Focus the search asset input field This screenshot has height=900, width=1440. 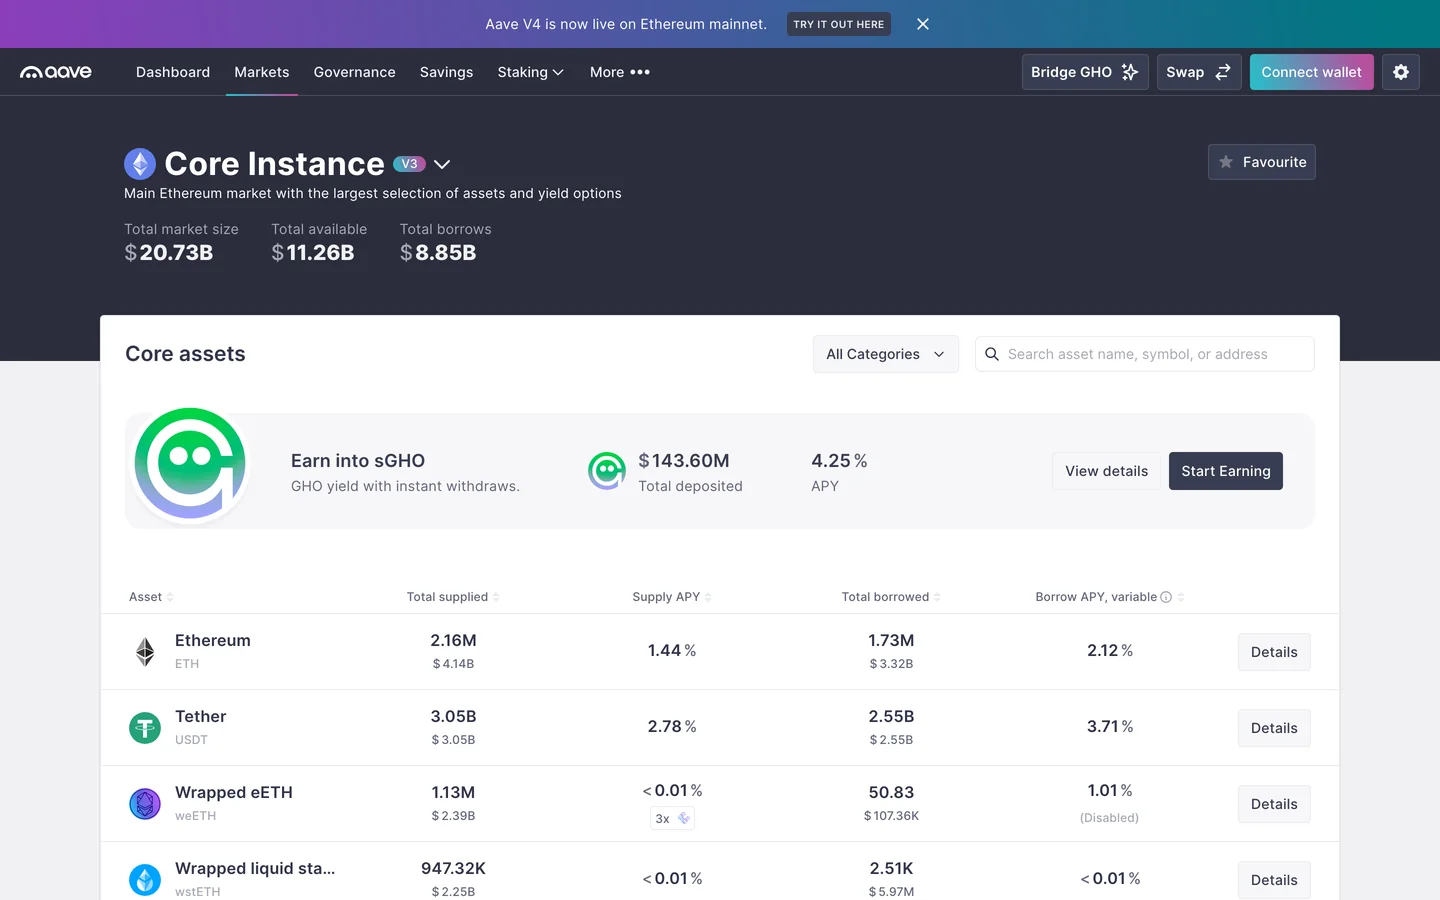1145,354
